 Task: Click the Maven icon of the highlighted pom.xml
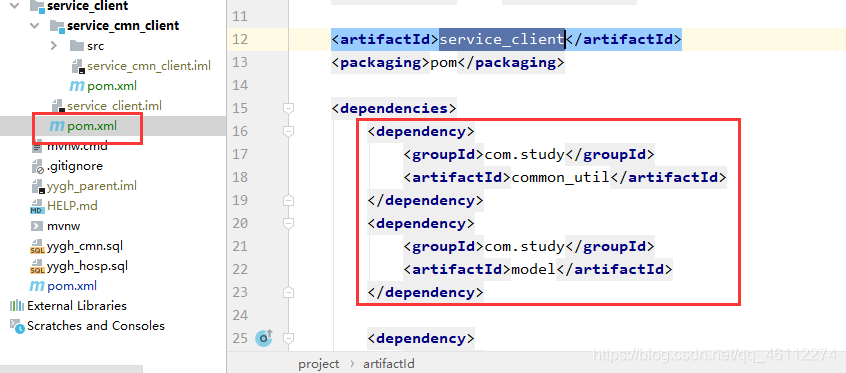pos(57,126)
